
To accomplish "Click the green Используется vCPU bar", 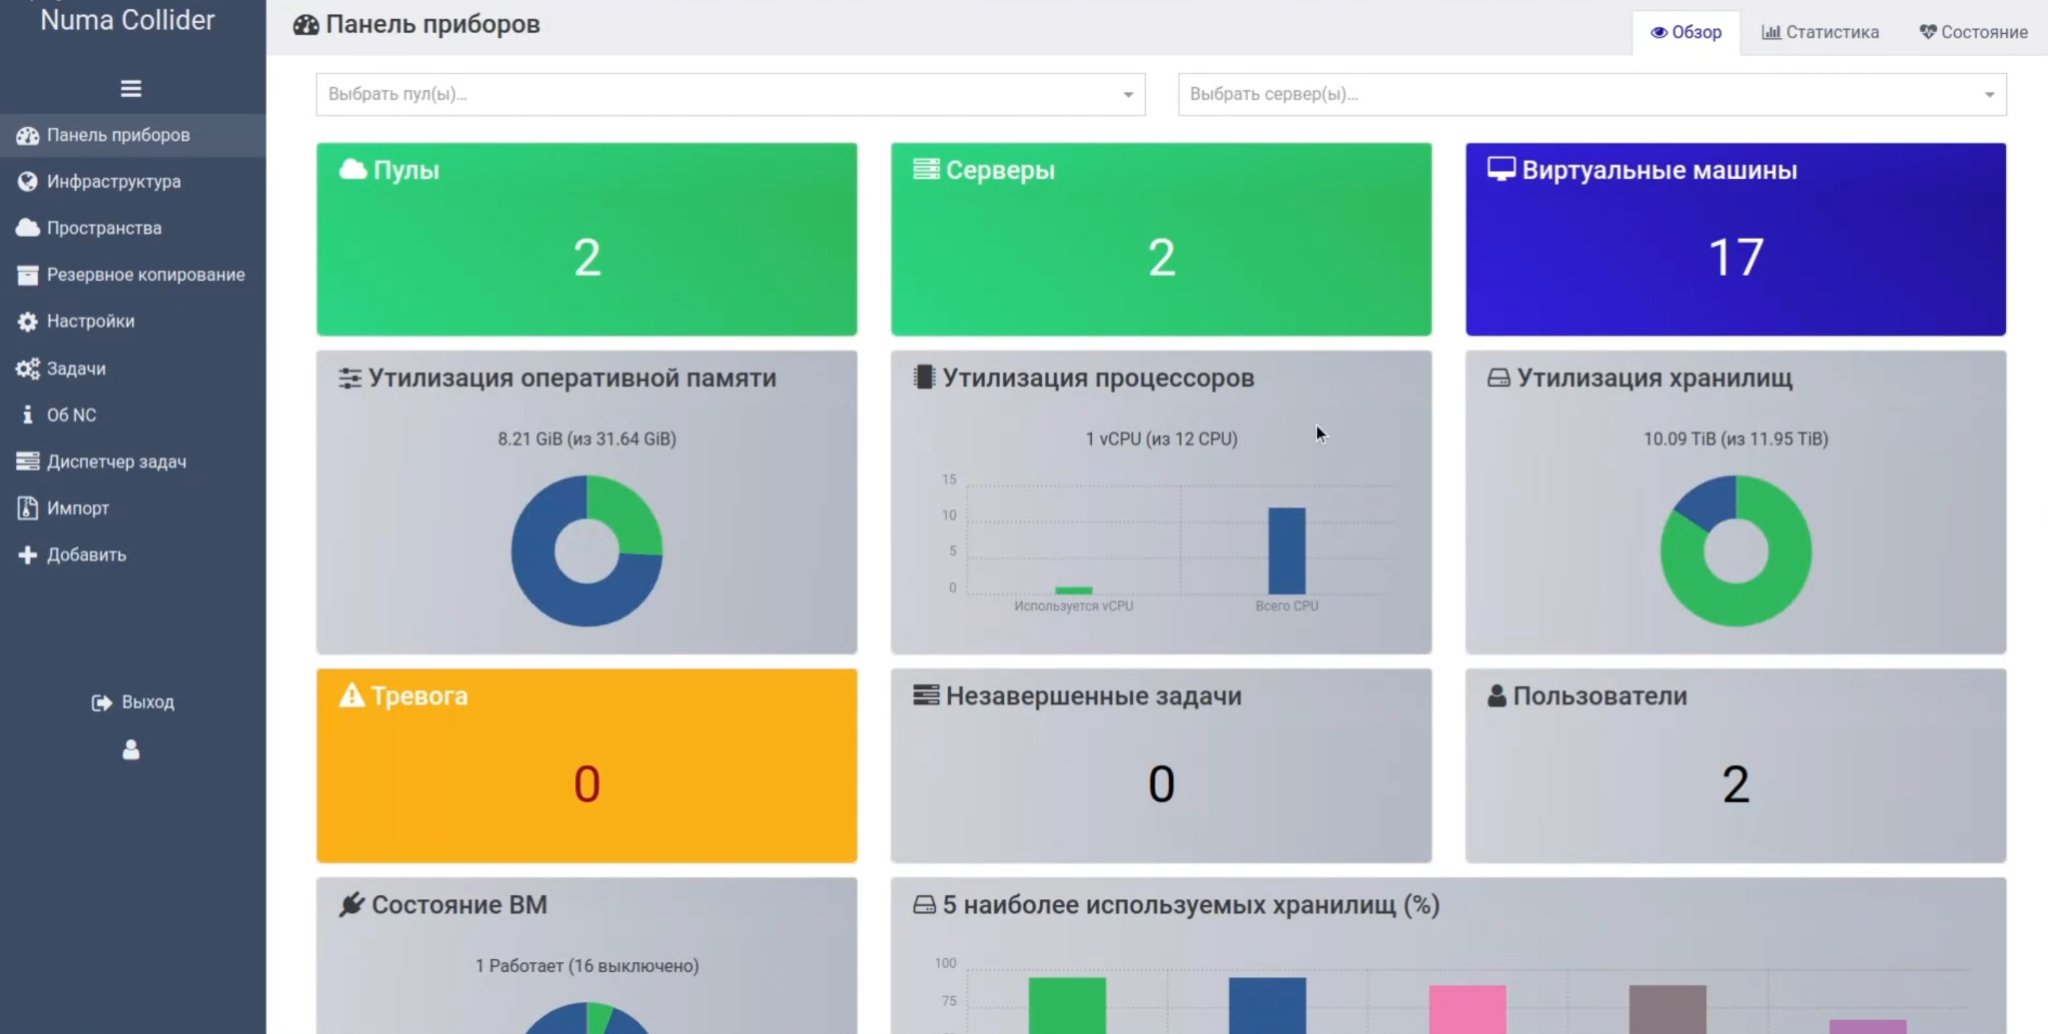I will point(1074,590).
